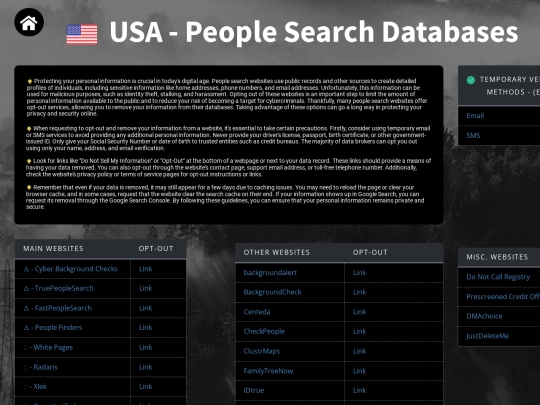Click the lightbulb icon before 'When requesting'
The image size is (540, 405).
[29, 129]
